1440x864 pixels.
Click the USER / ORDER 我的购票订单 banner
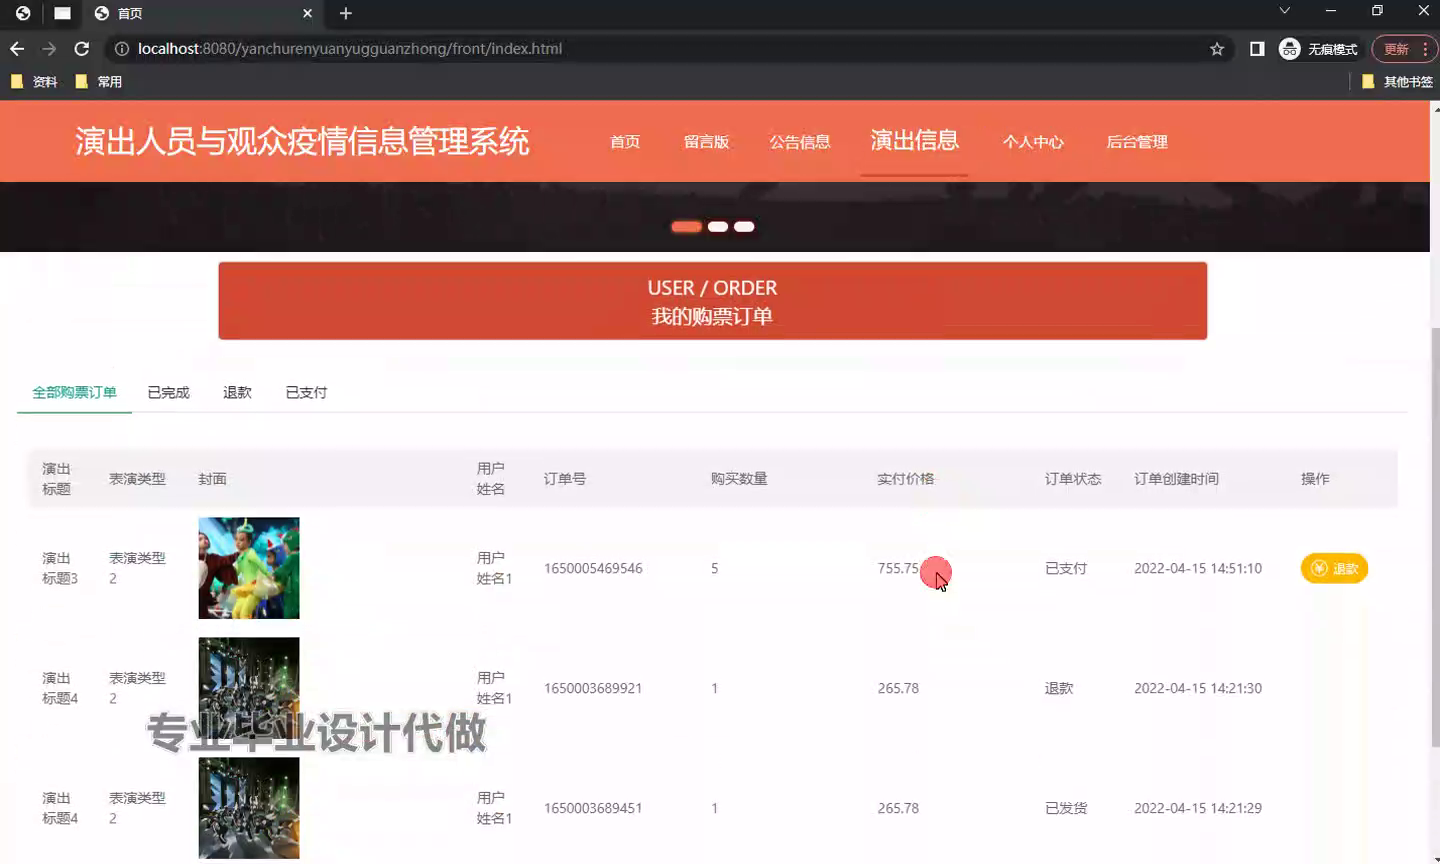click(x=713, y=301)
